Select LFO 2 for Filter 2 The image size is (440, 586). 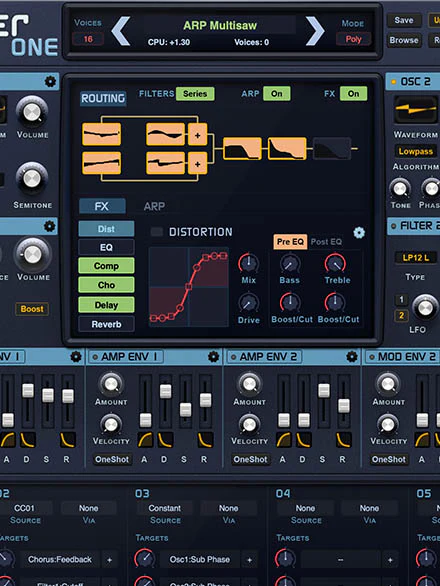[x=401, y=315]
